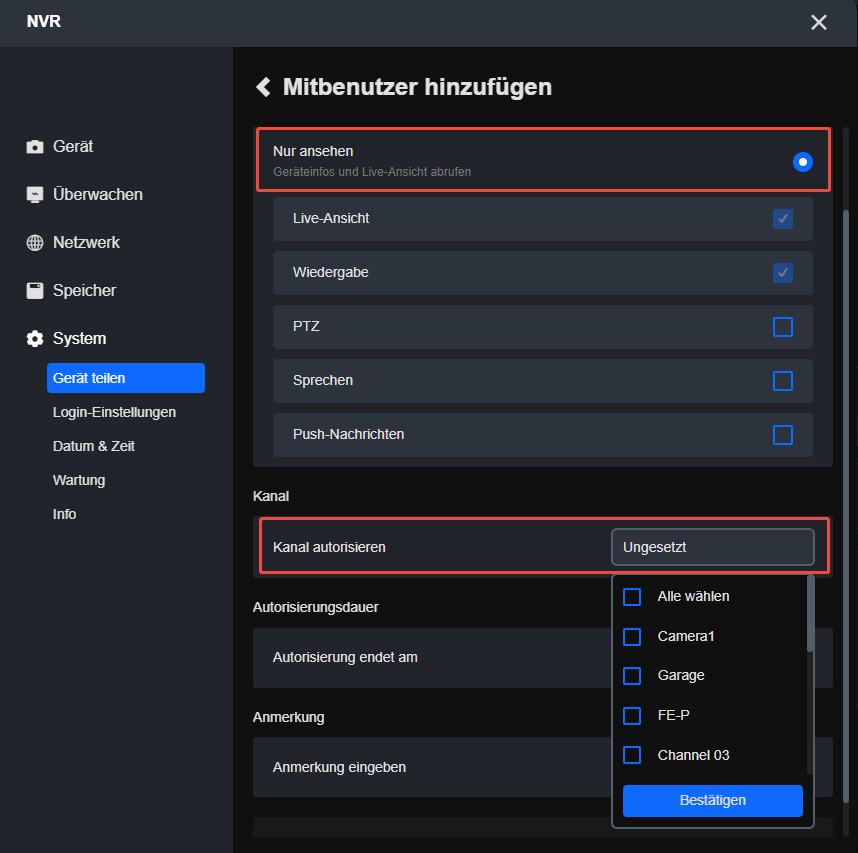Check the Channel 03 checkbox

coord(632,755)
